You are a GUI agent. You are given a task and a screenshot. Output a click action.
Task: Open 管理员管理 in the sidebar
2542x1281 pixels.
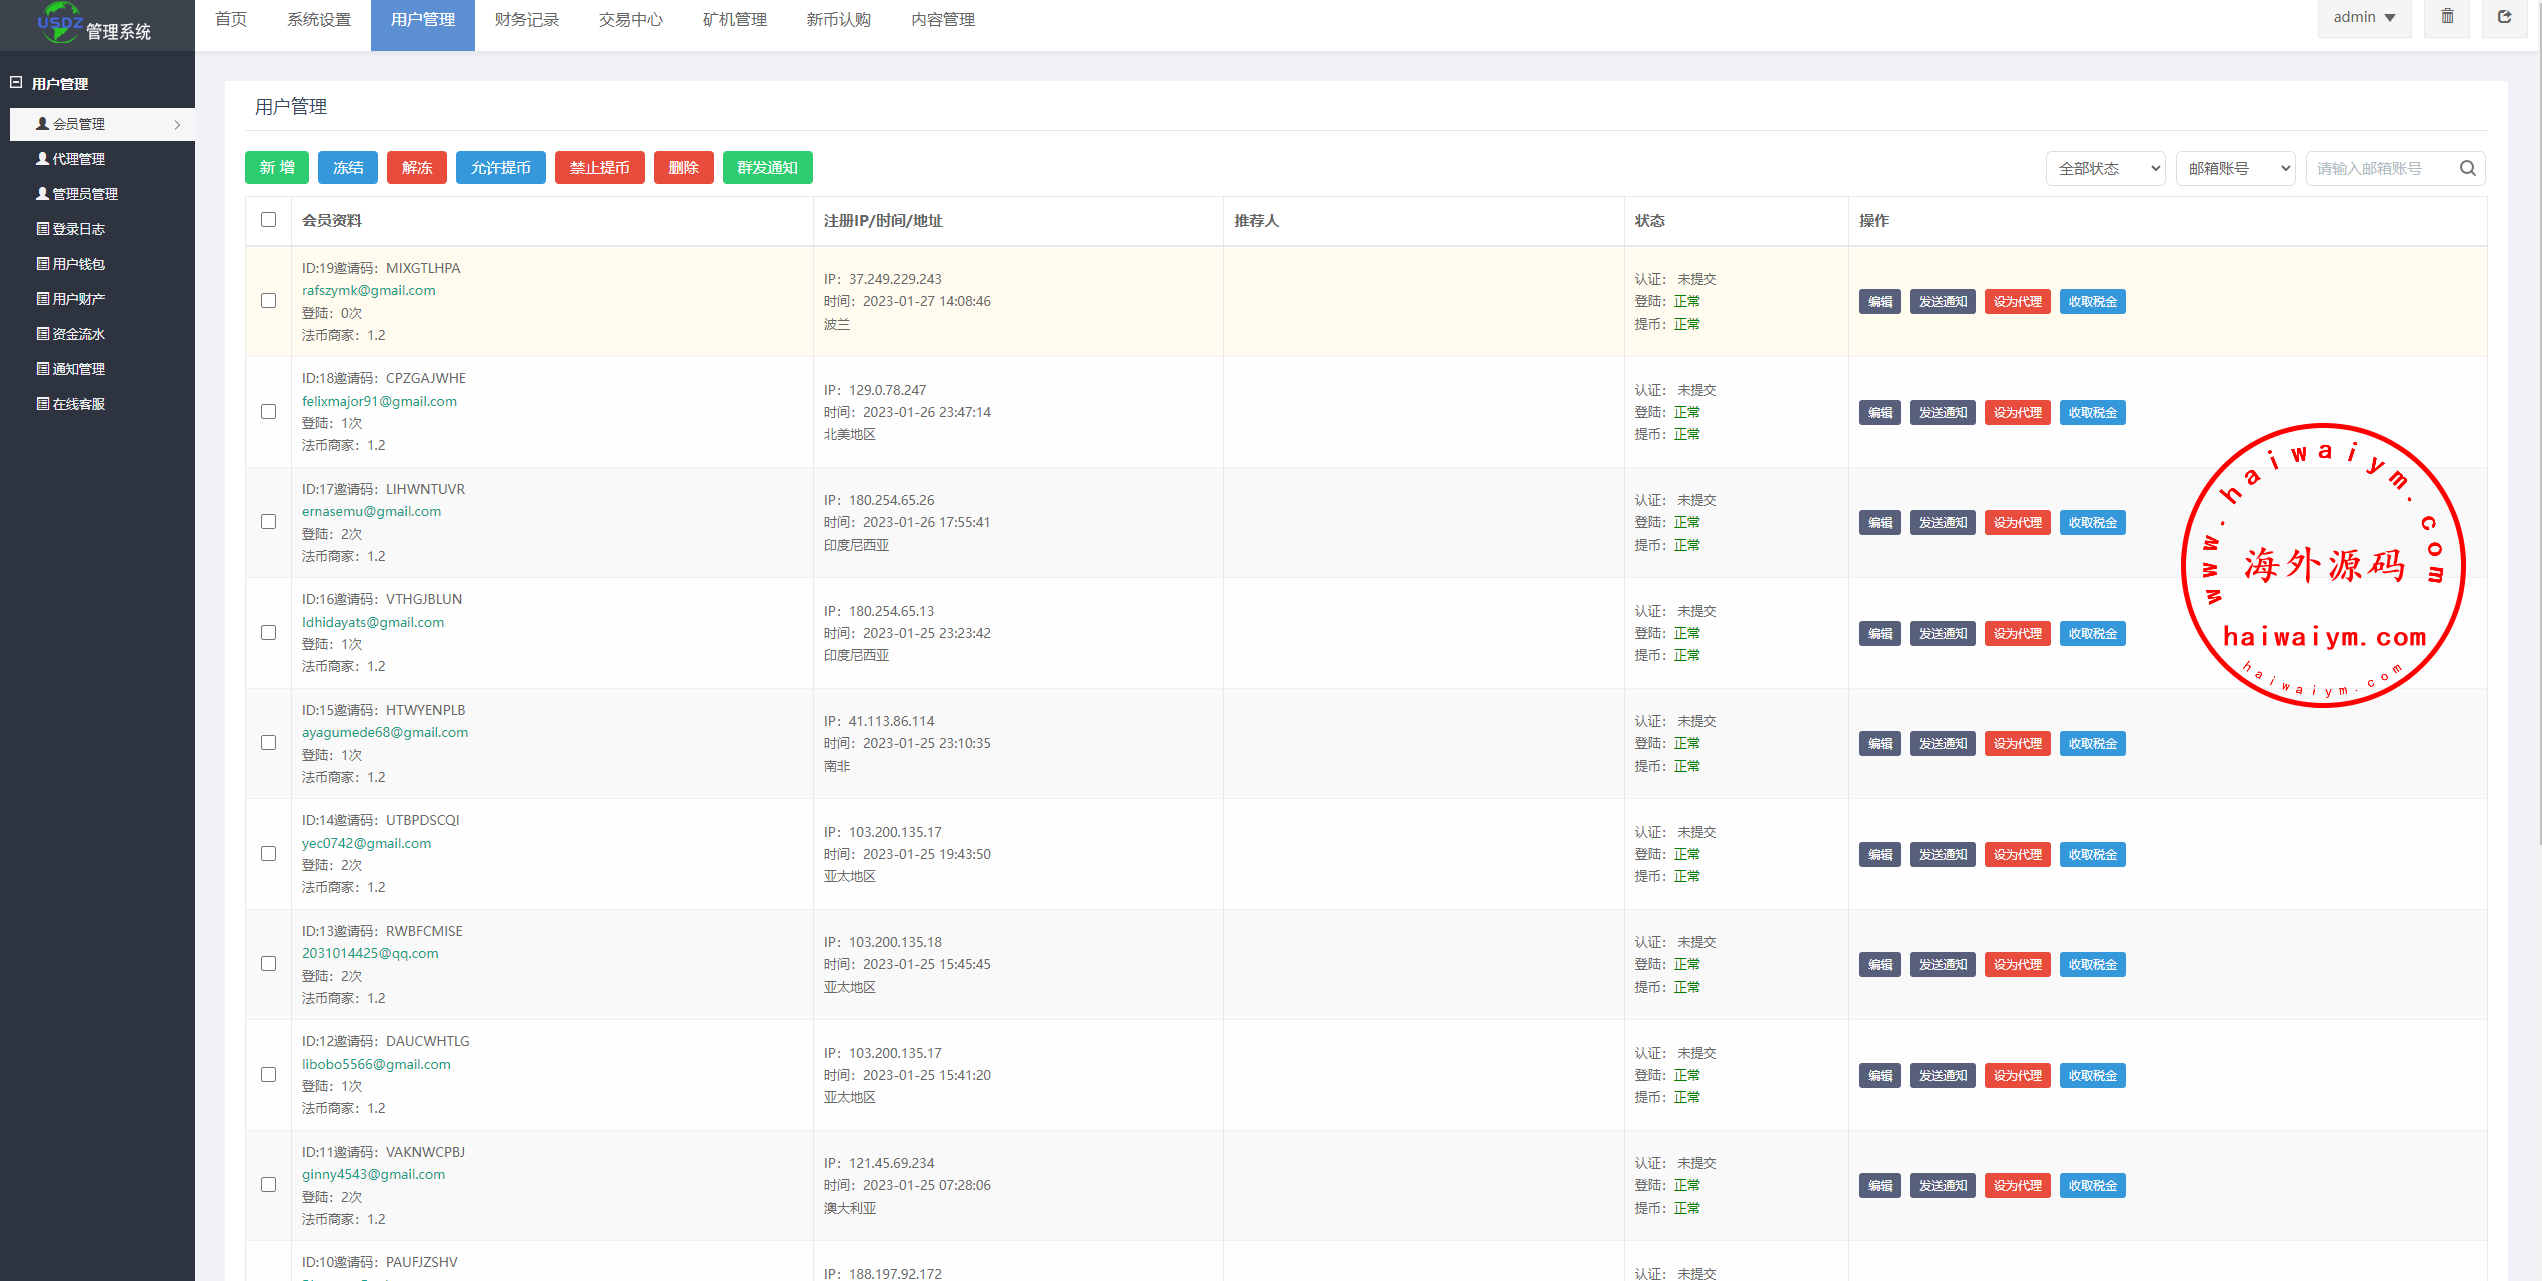[x=84, y=194]
